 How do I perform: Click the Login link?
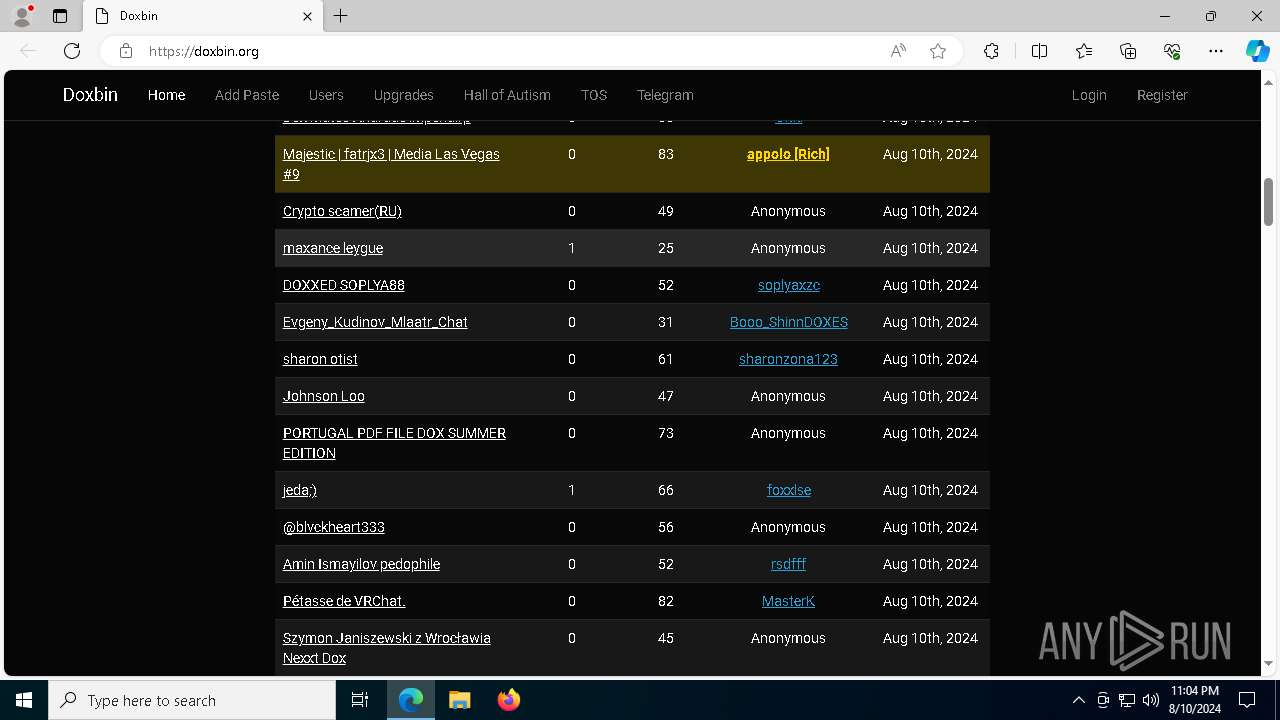click(1089, 95)
